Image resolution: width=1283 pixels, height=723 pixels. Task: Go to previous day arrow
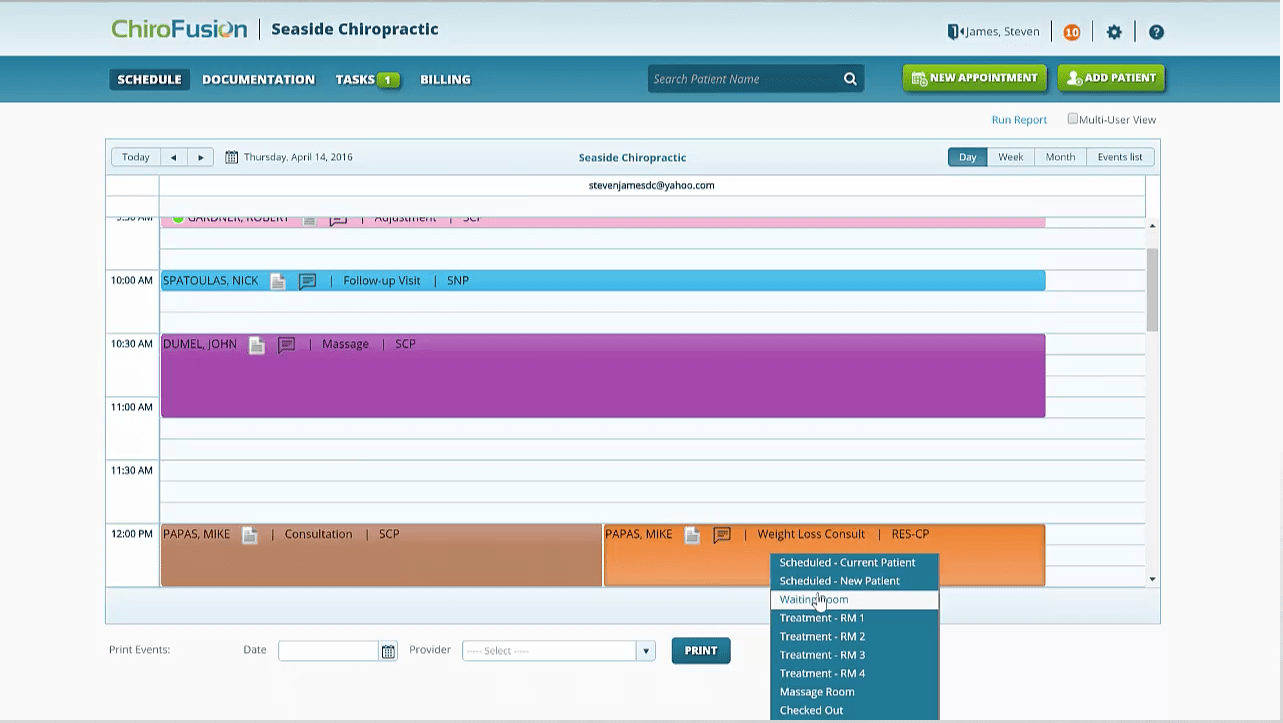pos(174,157)
